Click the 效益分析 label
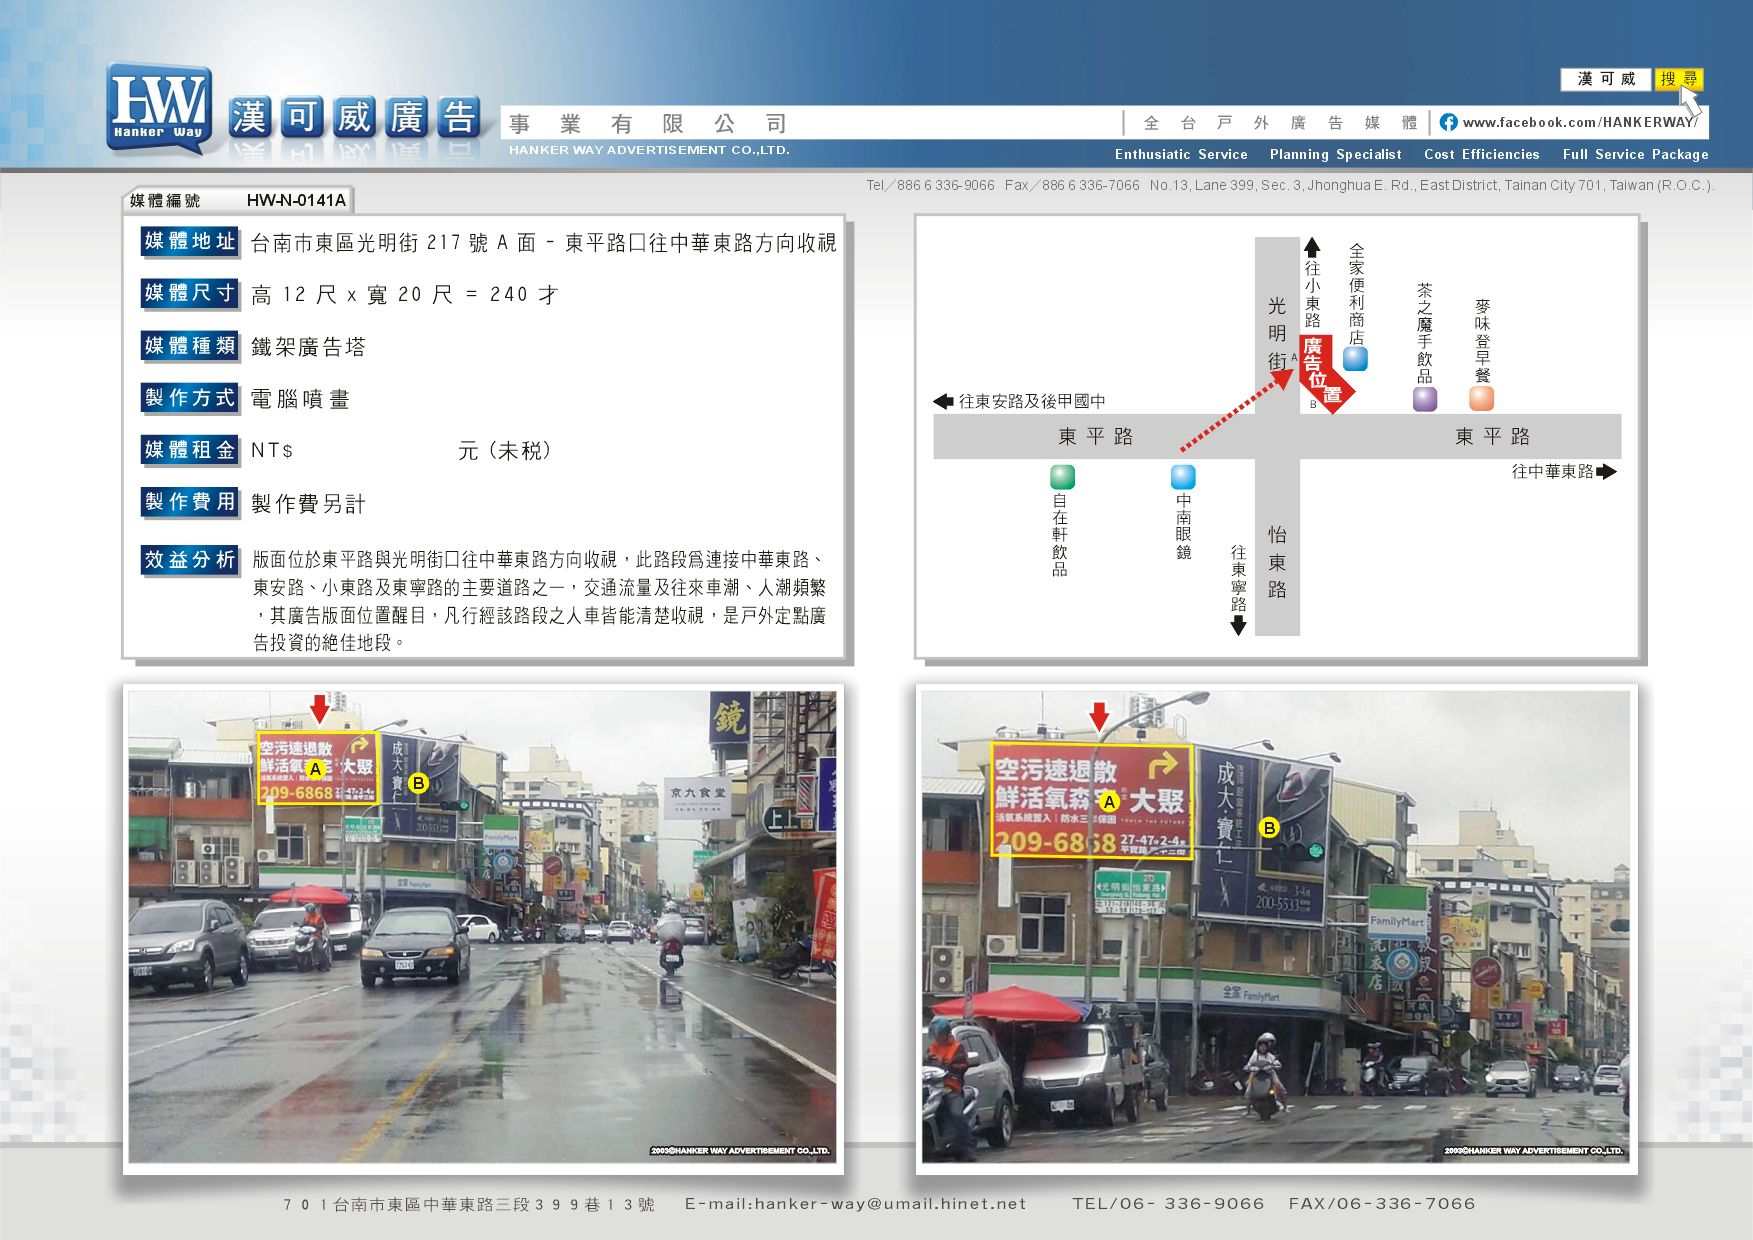 [x=189, y=560]
